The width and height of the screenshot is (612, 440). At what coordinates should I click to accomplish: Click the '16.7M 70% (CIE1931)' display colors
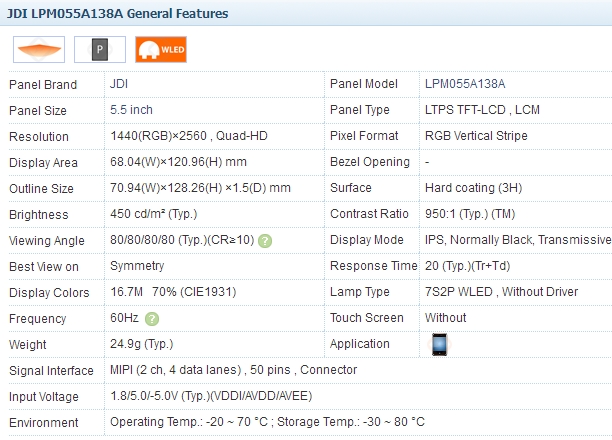click(x=173, y=292)
